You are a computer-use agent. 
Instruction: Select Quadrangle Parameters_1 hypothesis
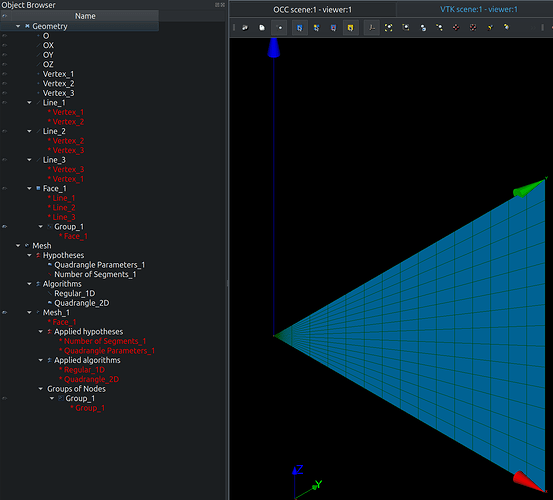point(99,265)
